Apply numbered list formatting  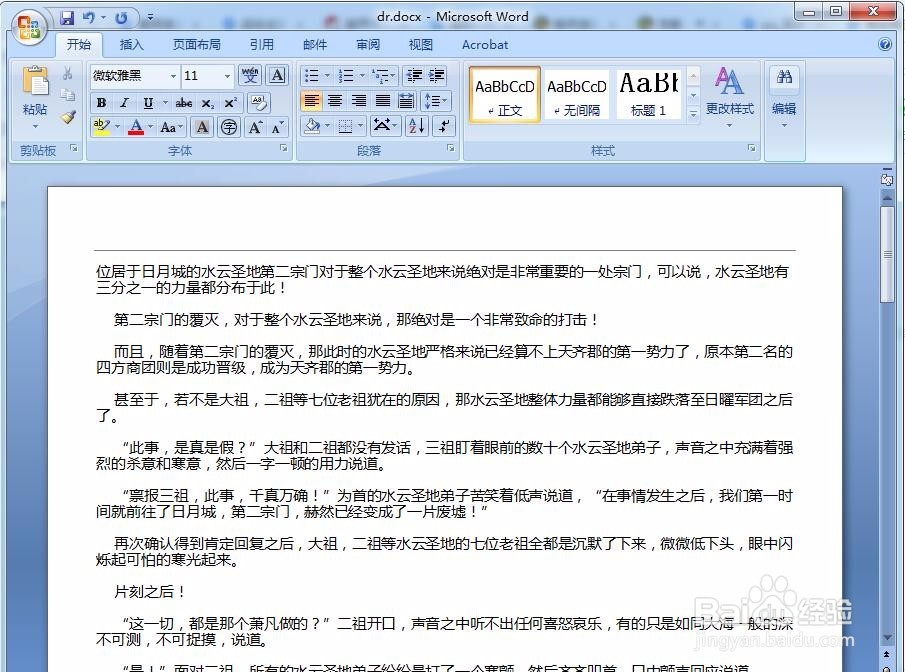click(346, 75)
